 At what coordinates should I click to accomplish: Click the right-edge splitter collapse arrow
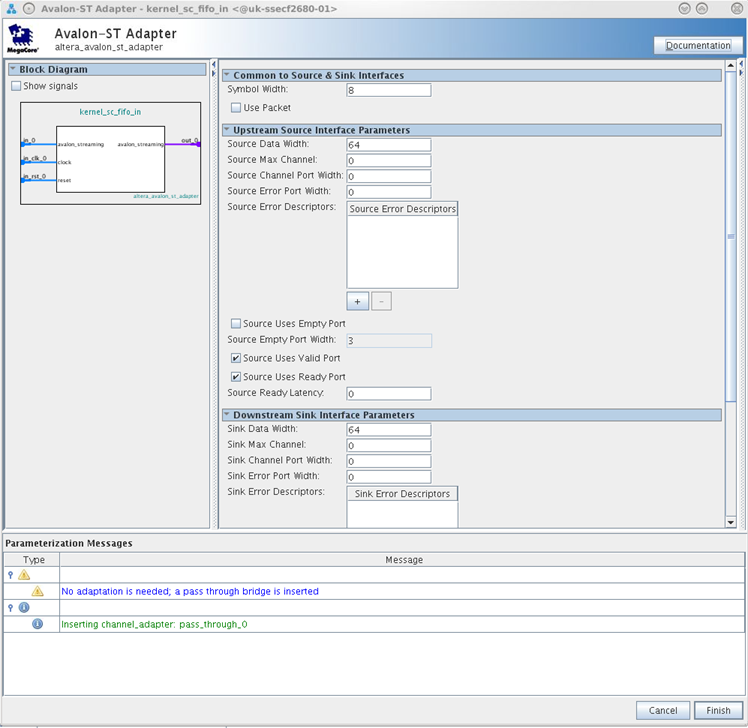pos(741,64)
